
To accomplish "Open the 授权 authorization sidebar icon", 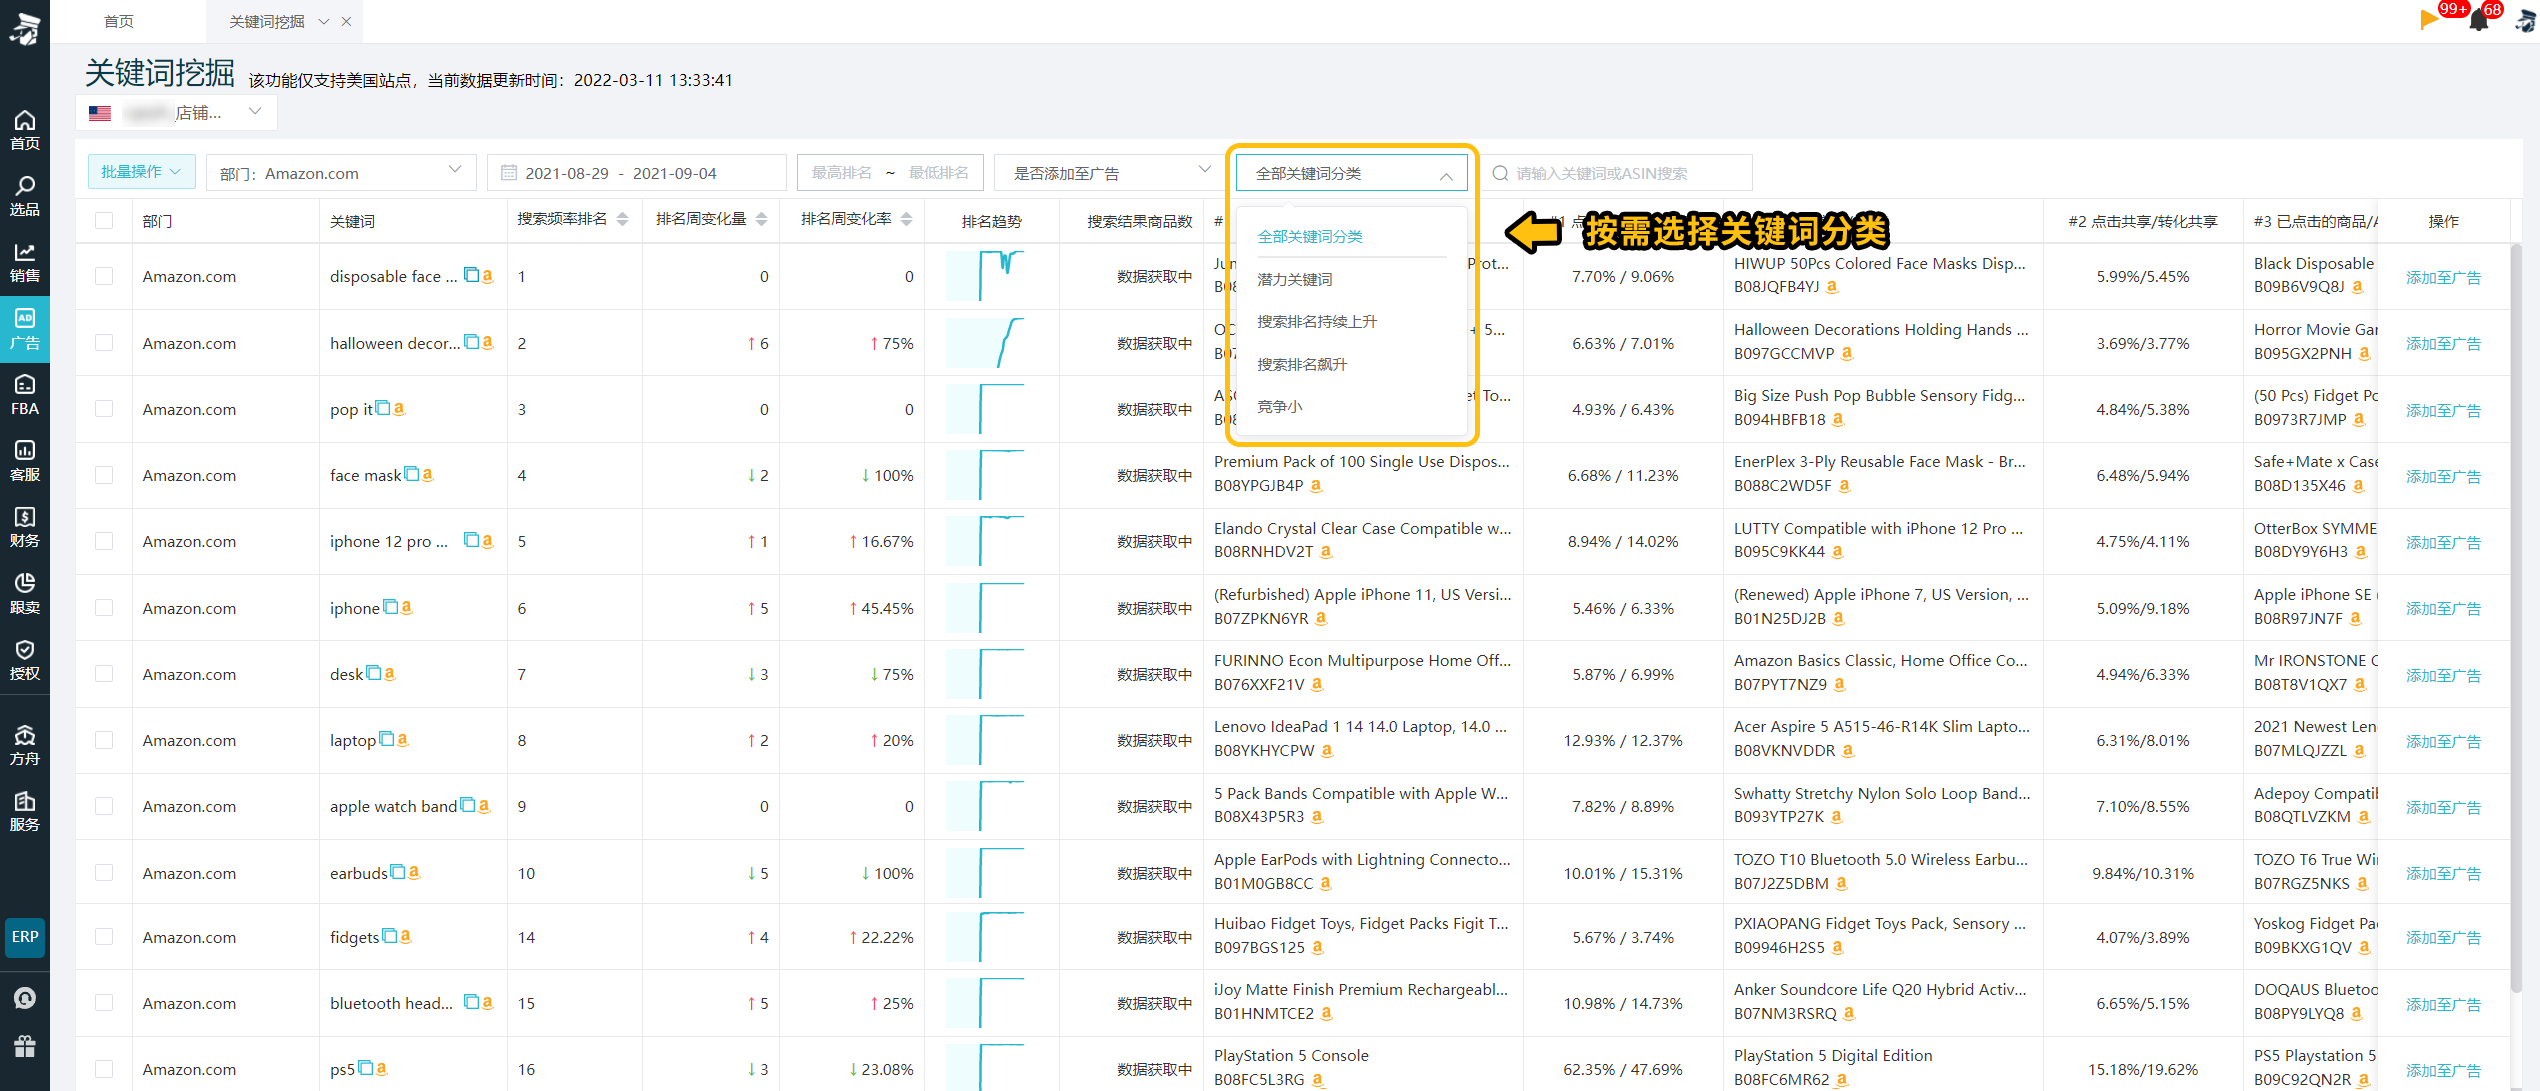I will 24,660.
